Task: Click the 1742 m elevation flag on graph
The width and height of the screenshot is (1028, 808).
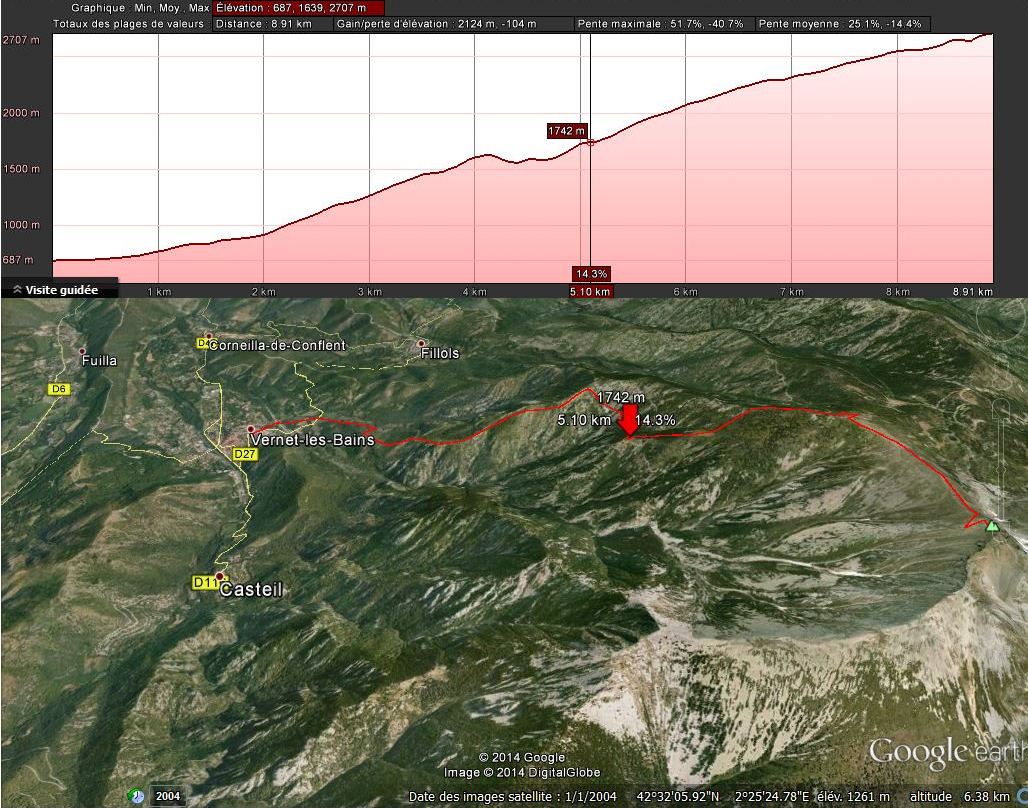Action: 567,129
